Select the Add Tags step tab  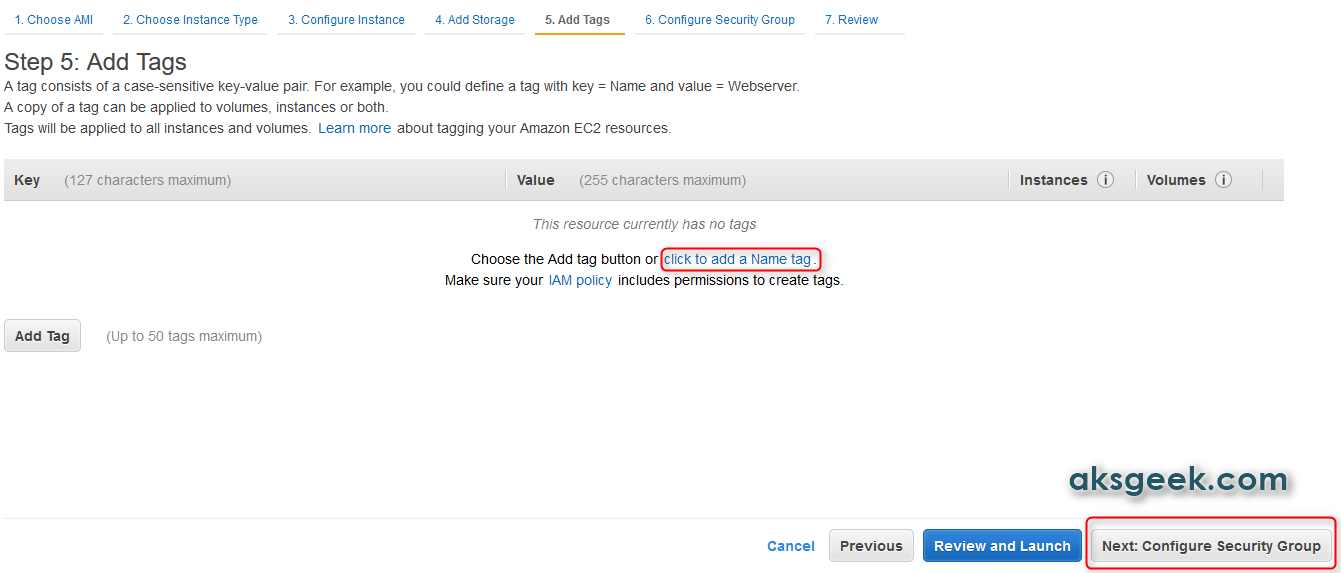point(579,20)
